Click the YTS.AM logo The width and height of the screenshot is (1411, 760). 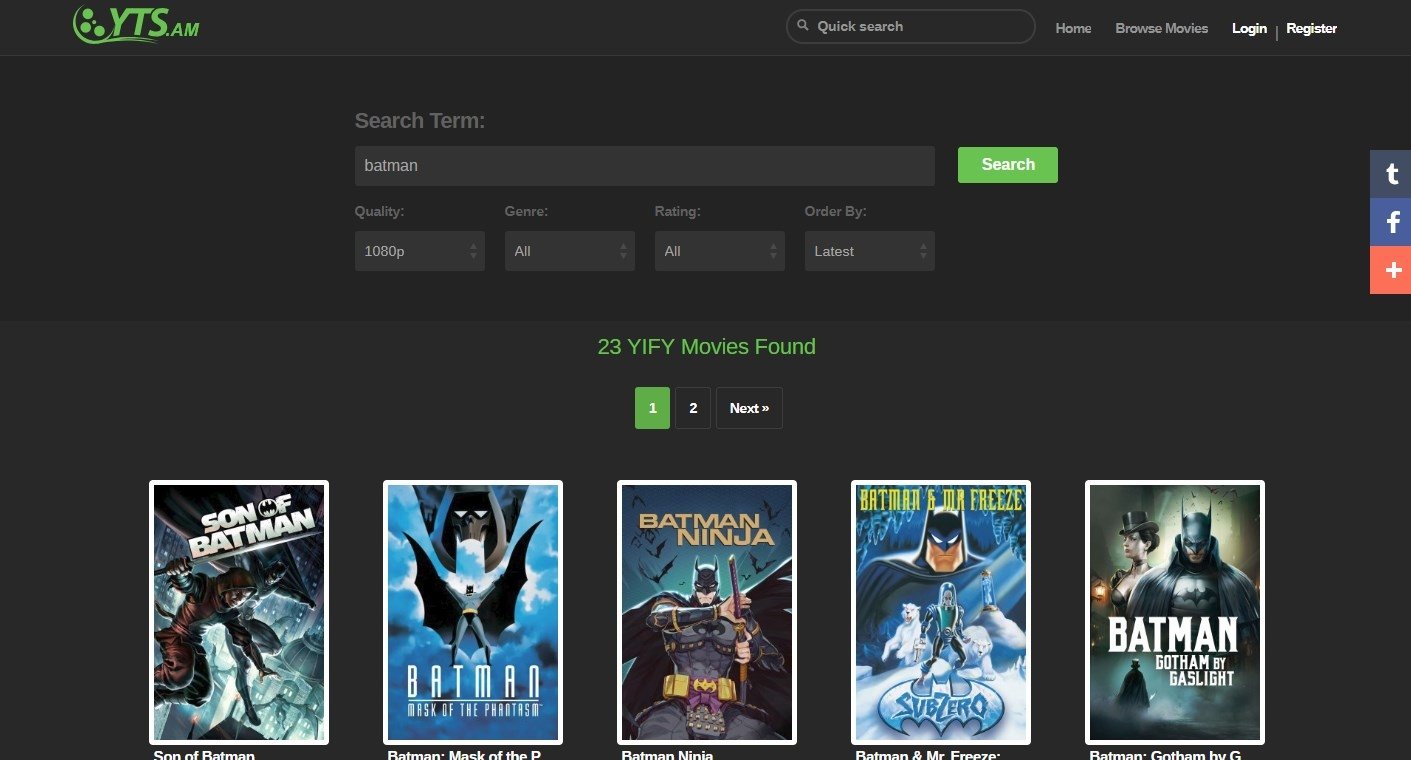[136, 25]
